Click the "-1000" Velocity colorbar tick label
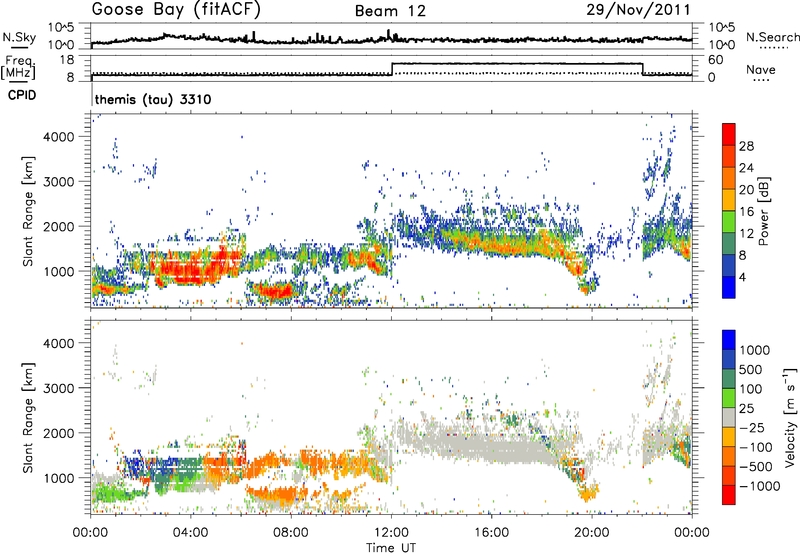Image resolution: width=800 pixels, height=554 pixels. [760, 486]
